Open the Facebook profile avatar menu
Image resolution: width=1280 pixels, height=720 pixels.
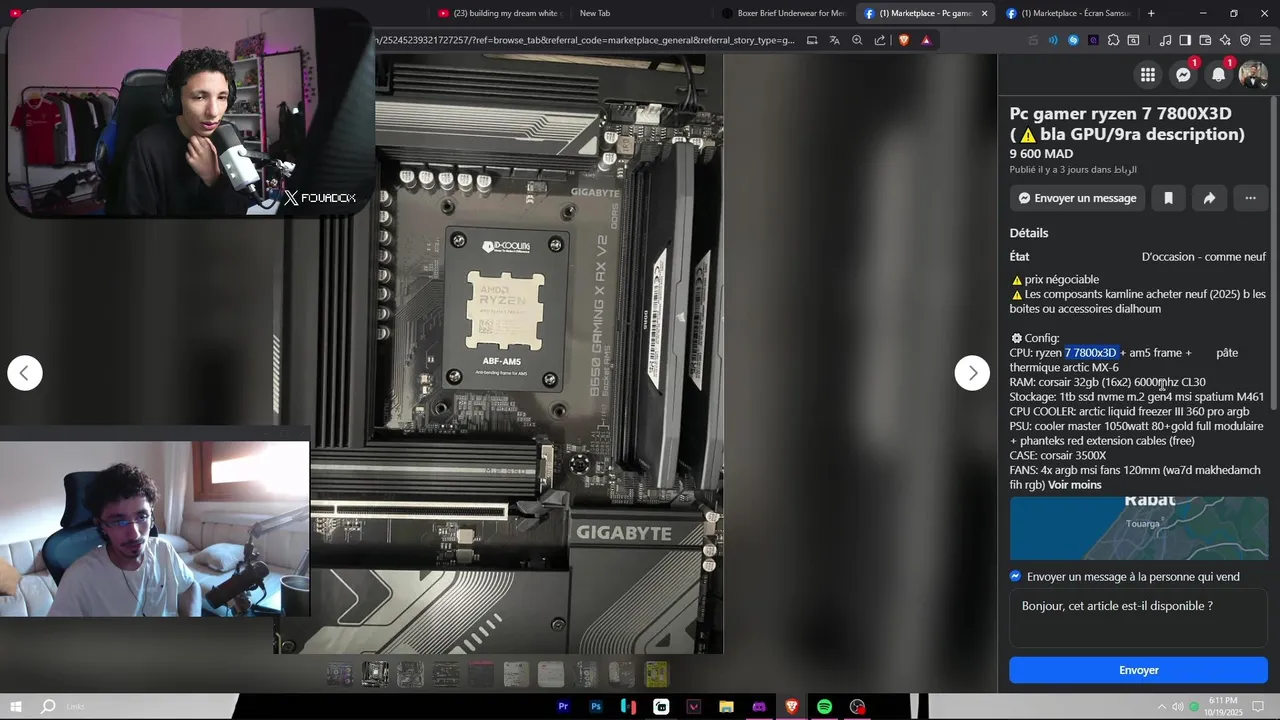click(1253, 75)
